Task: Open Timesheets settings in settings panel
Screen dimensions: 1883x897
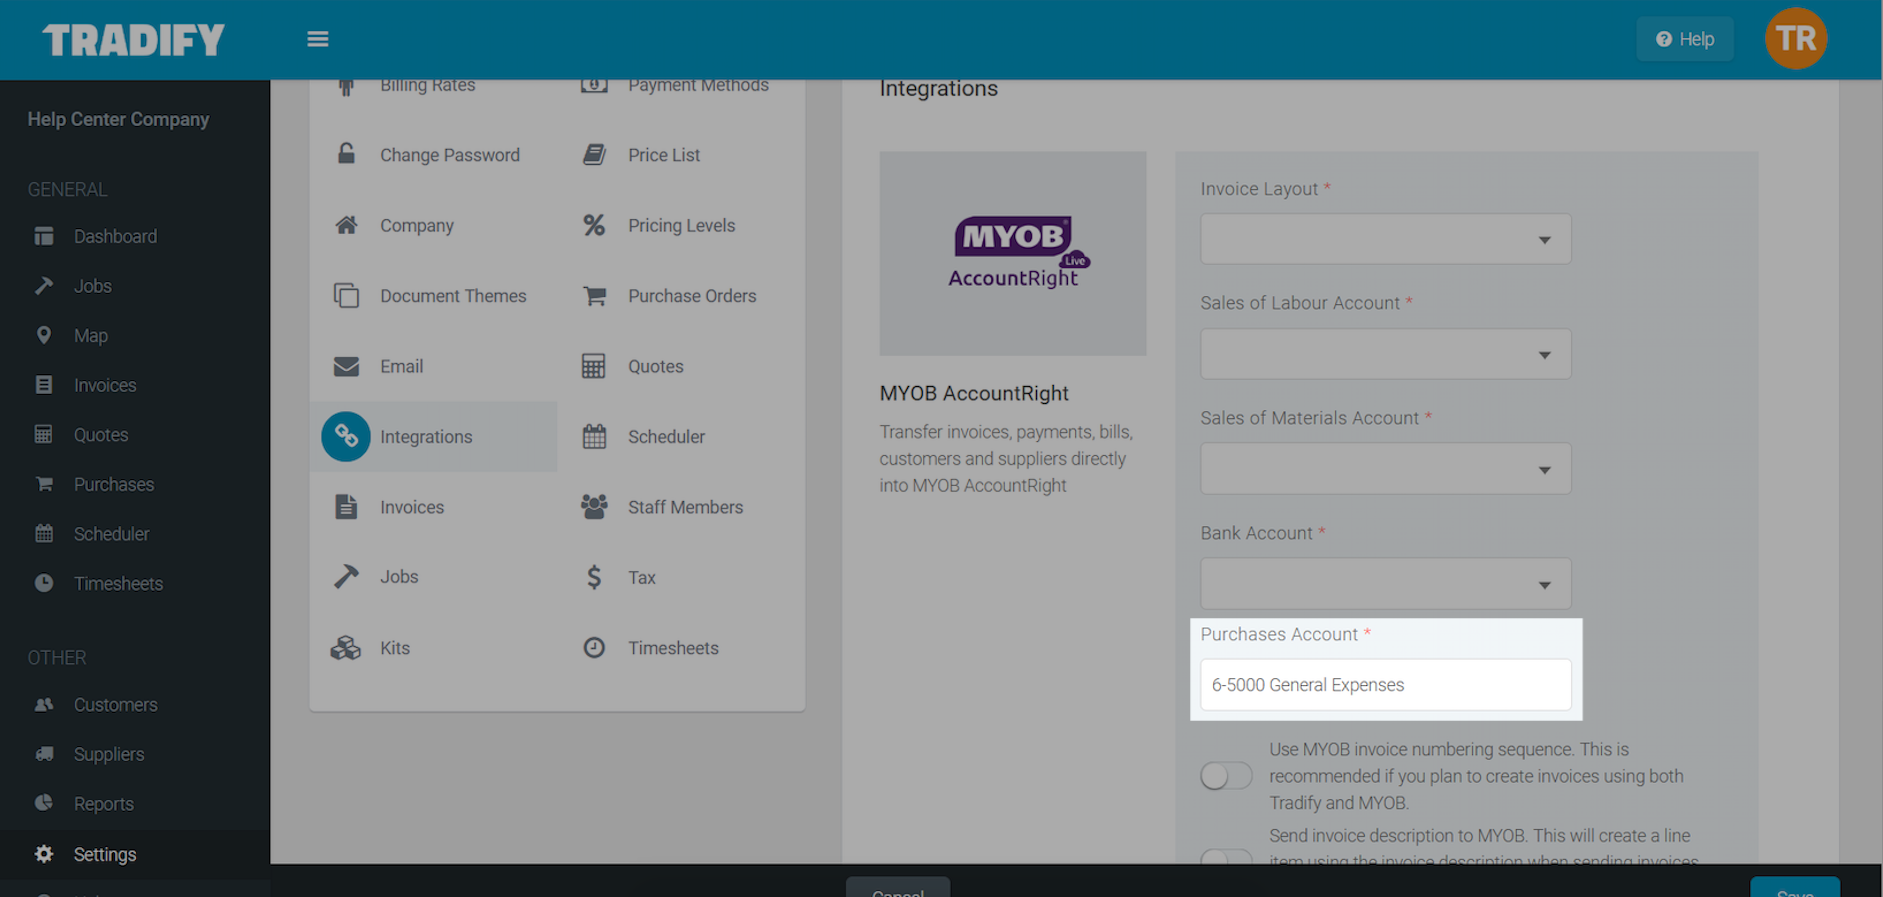Action: (673, 648)
